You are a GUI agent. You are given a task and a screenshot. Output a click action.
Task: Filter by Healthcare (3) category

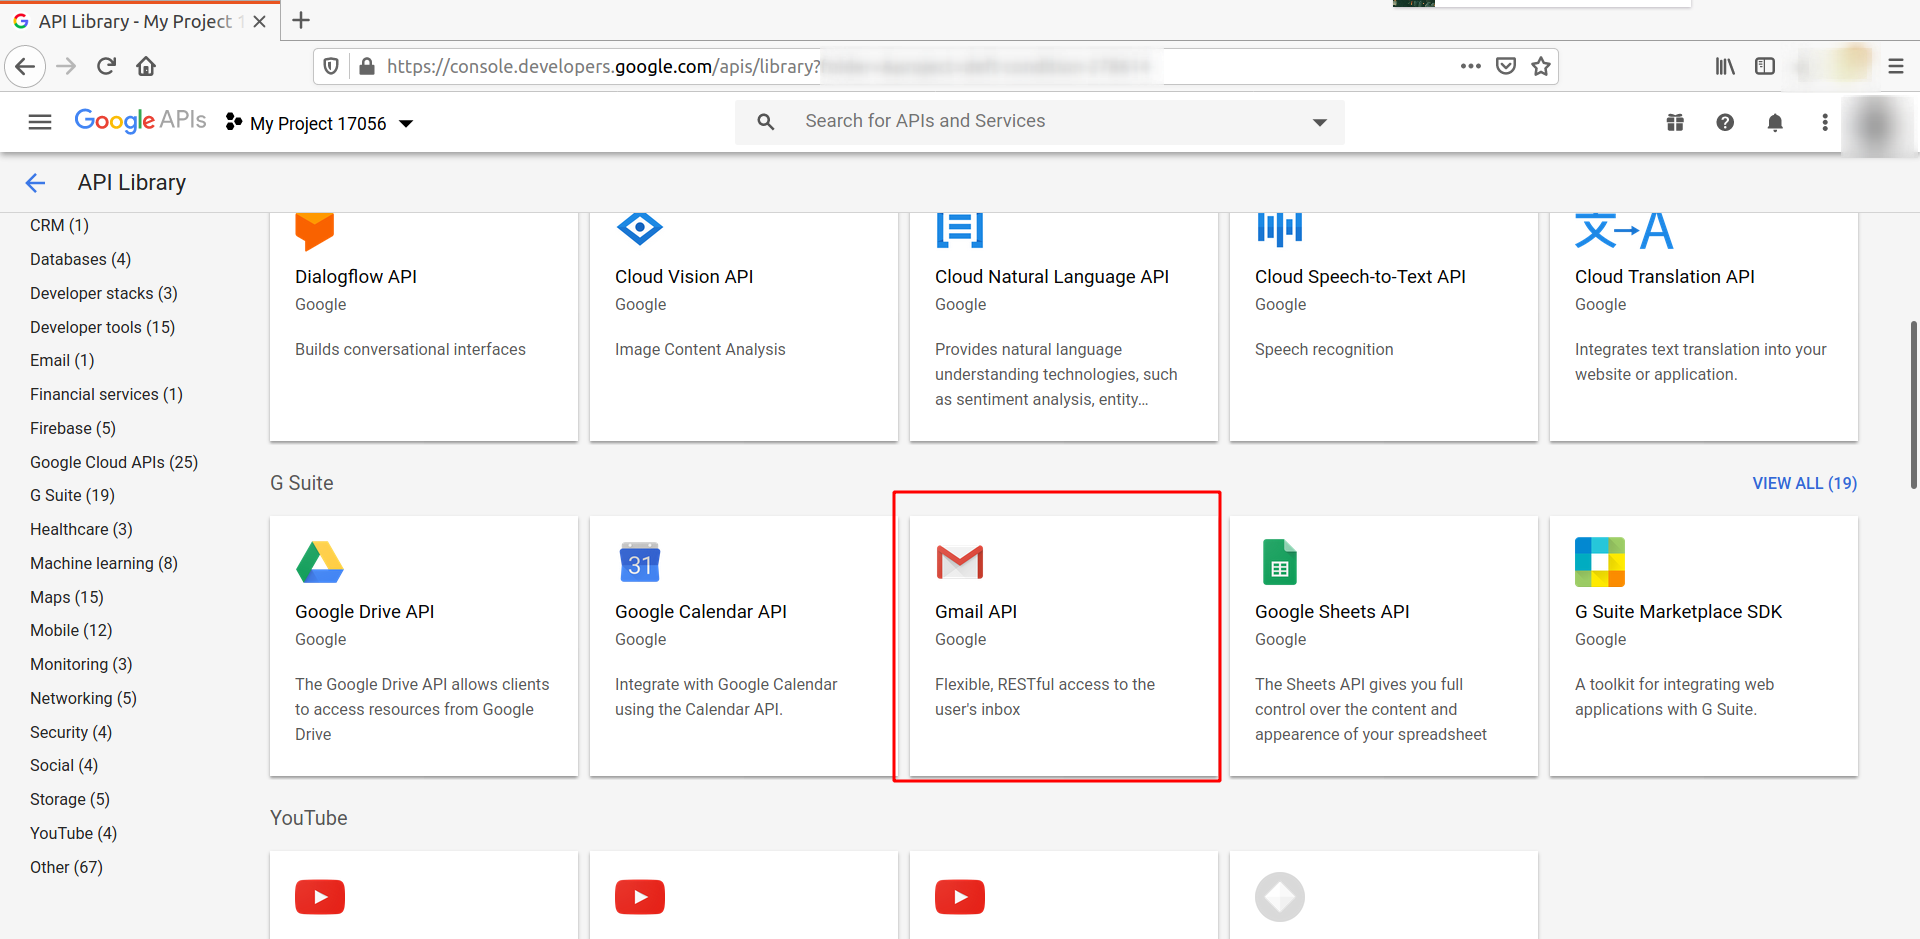point(81,530)
